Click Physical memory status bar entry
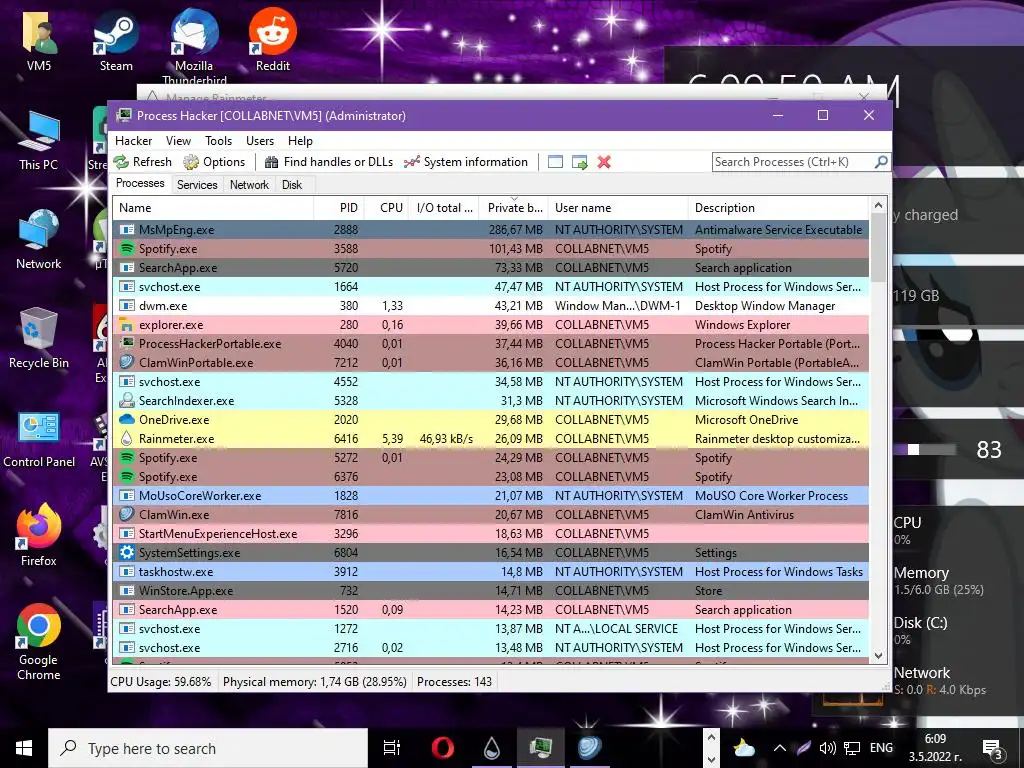Image resolution: width=1024 pixels, height=768 pixels. pyautogui.click(x=315, y=682)
